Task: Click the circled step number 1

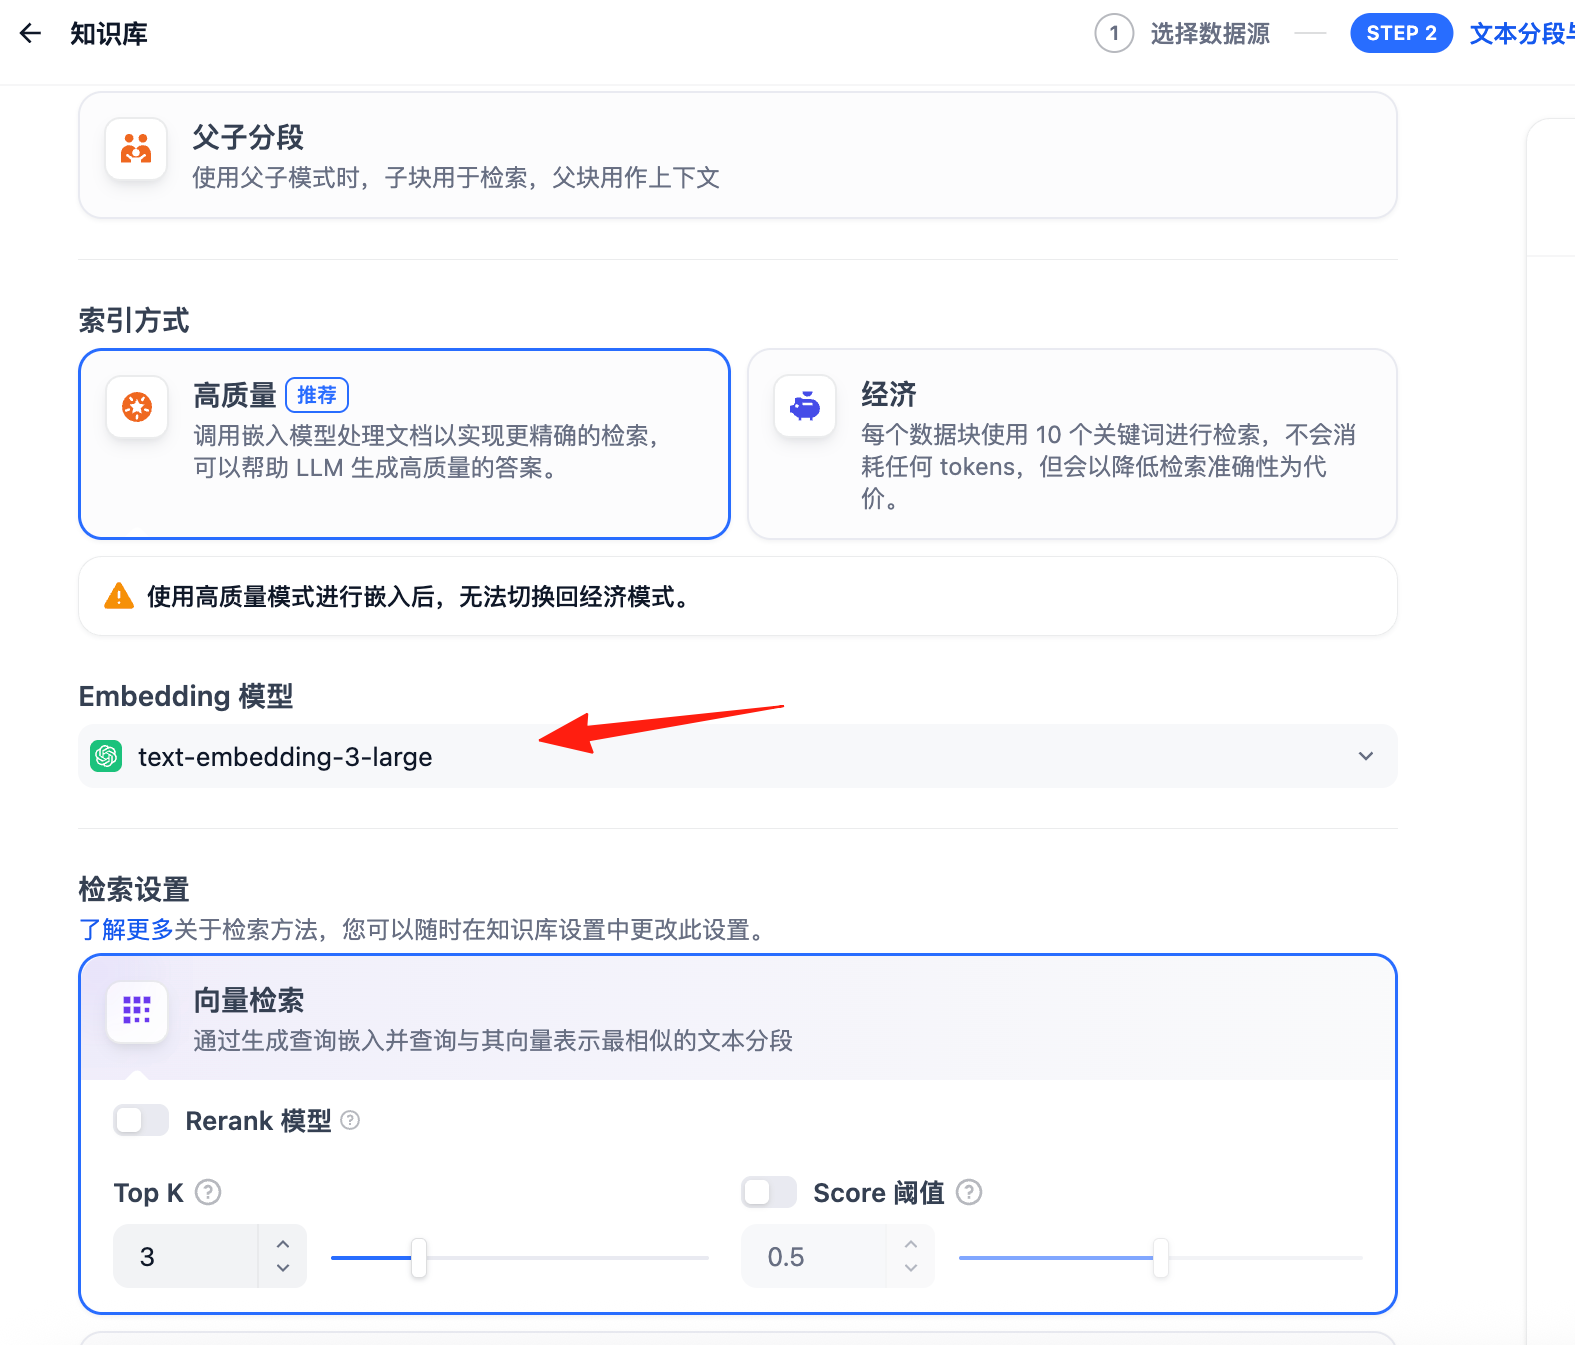Action: point(1114,33)
